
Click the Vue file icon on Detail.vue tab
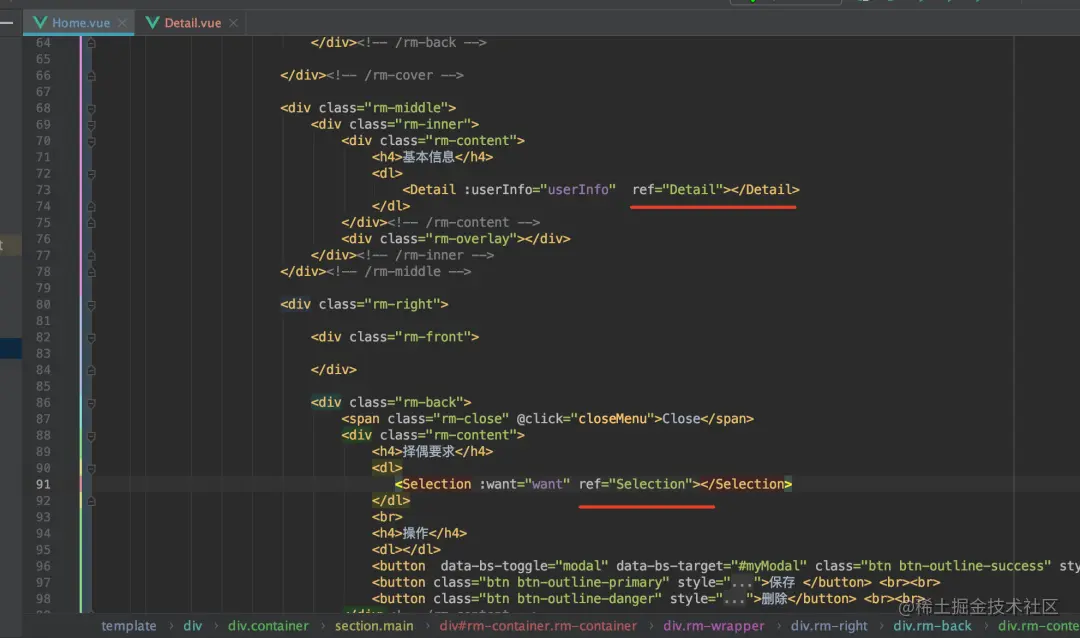click(152, 23)
